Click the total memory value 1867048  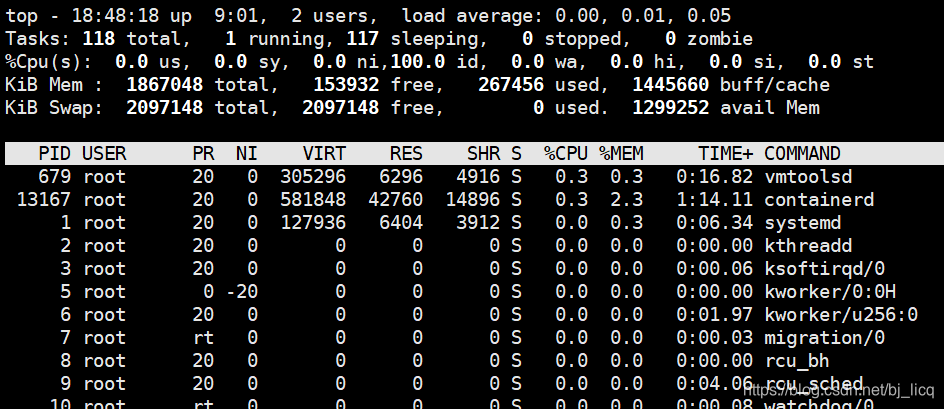164,84
